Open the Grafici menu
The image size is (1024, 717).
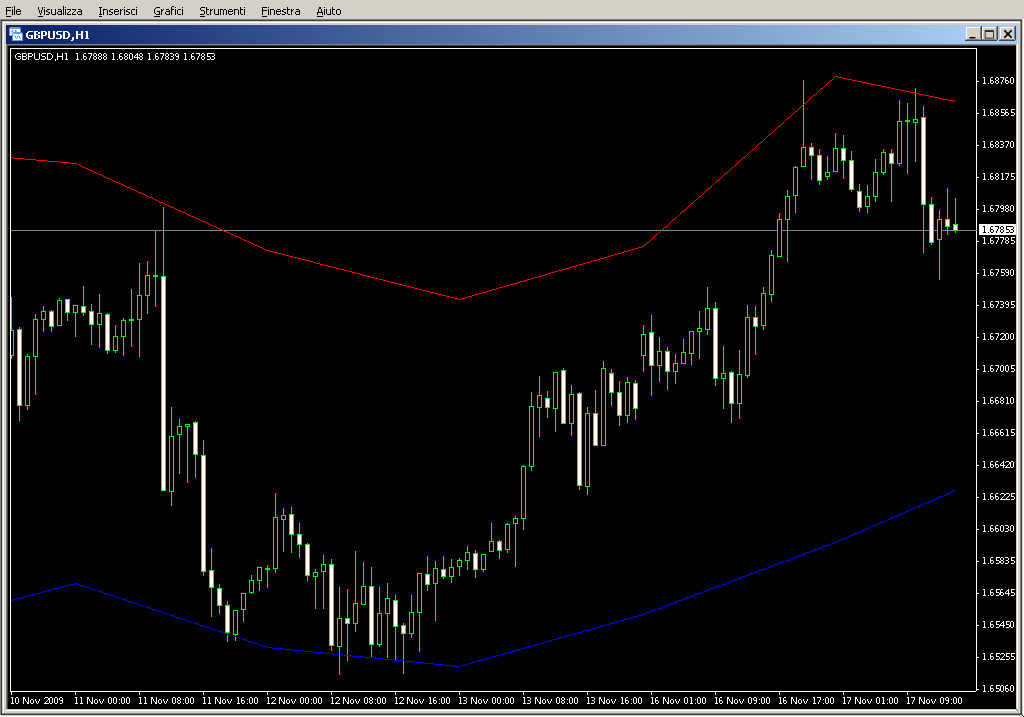168,11
